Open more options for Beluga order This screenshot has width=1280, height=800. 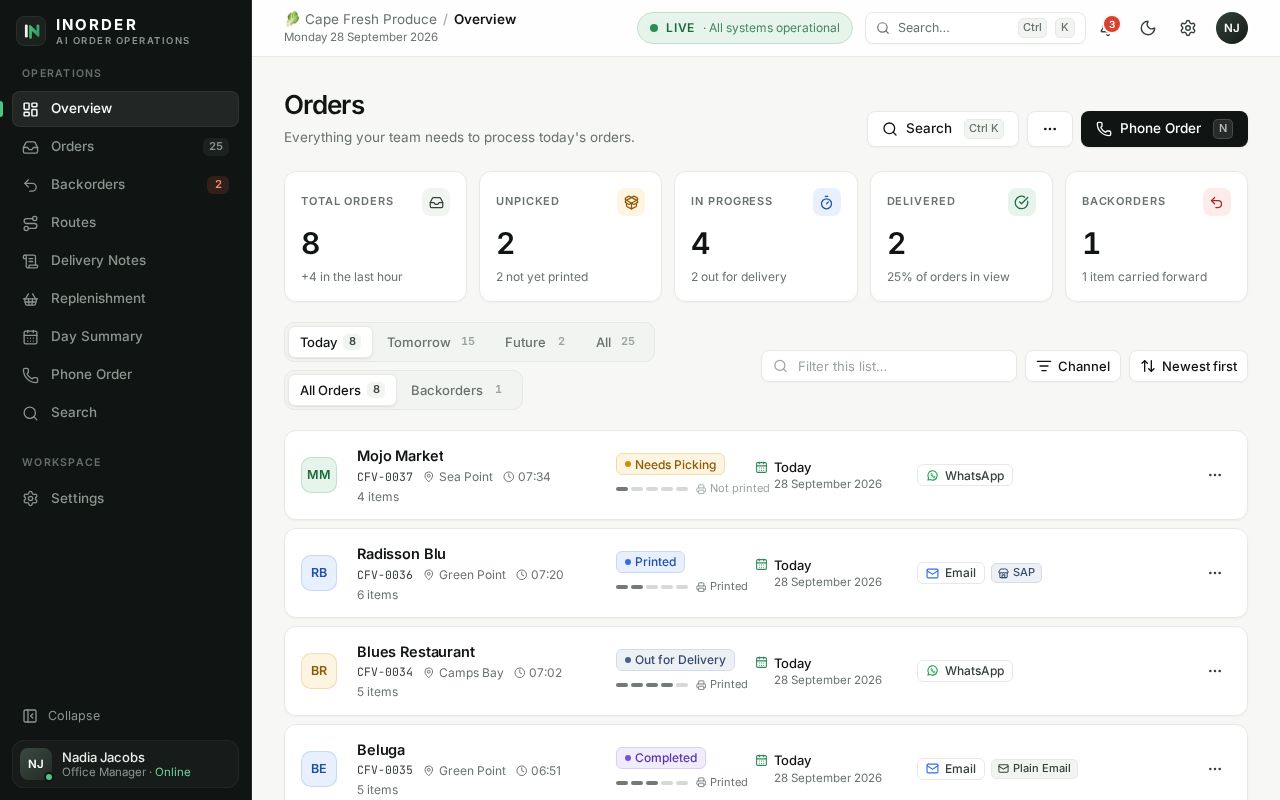pos(1215,769)
